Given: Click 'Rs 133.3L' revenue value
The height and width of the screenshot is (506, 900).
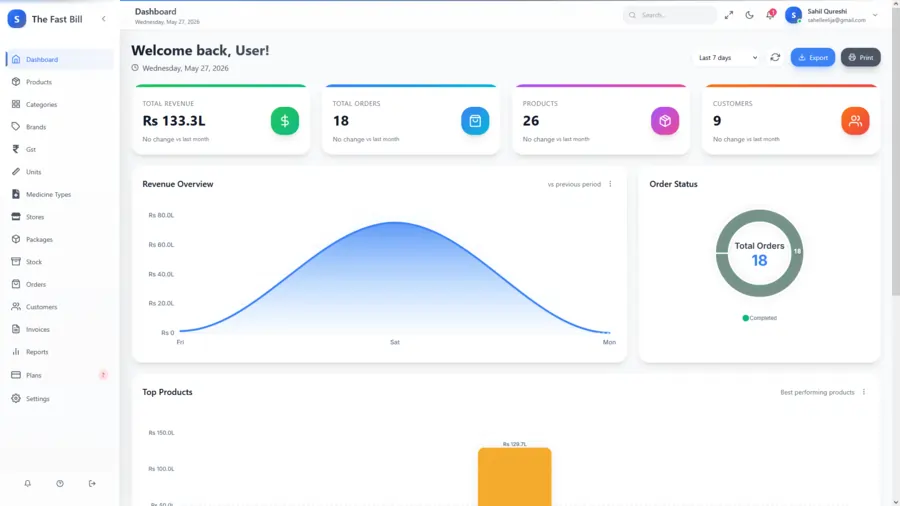Looking at the screenshot, I should 174,121.
